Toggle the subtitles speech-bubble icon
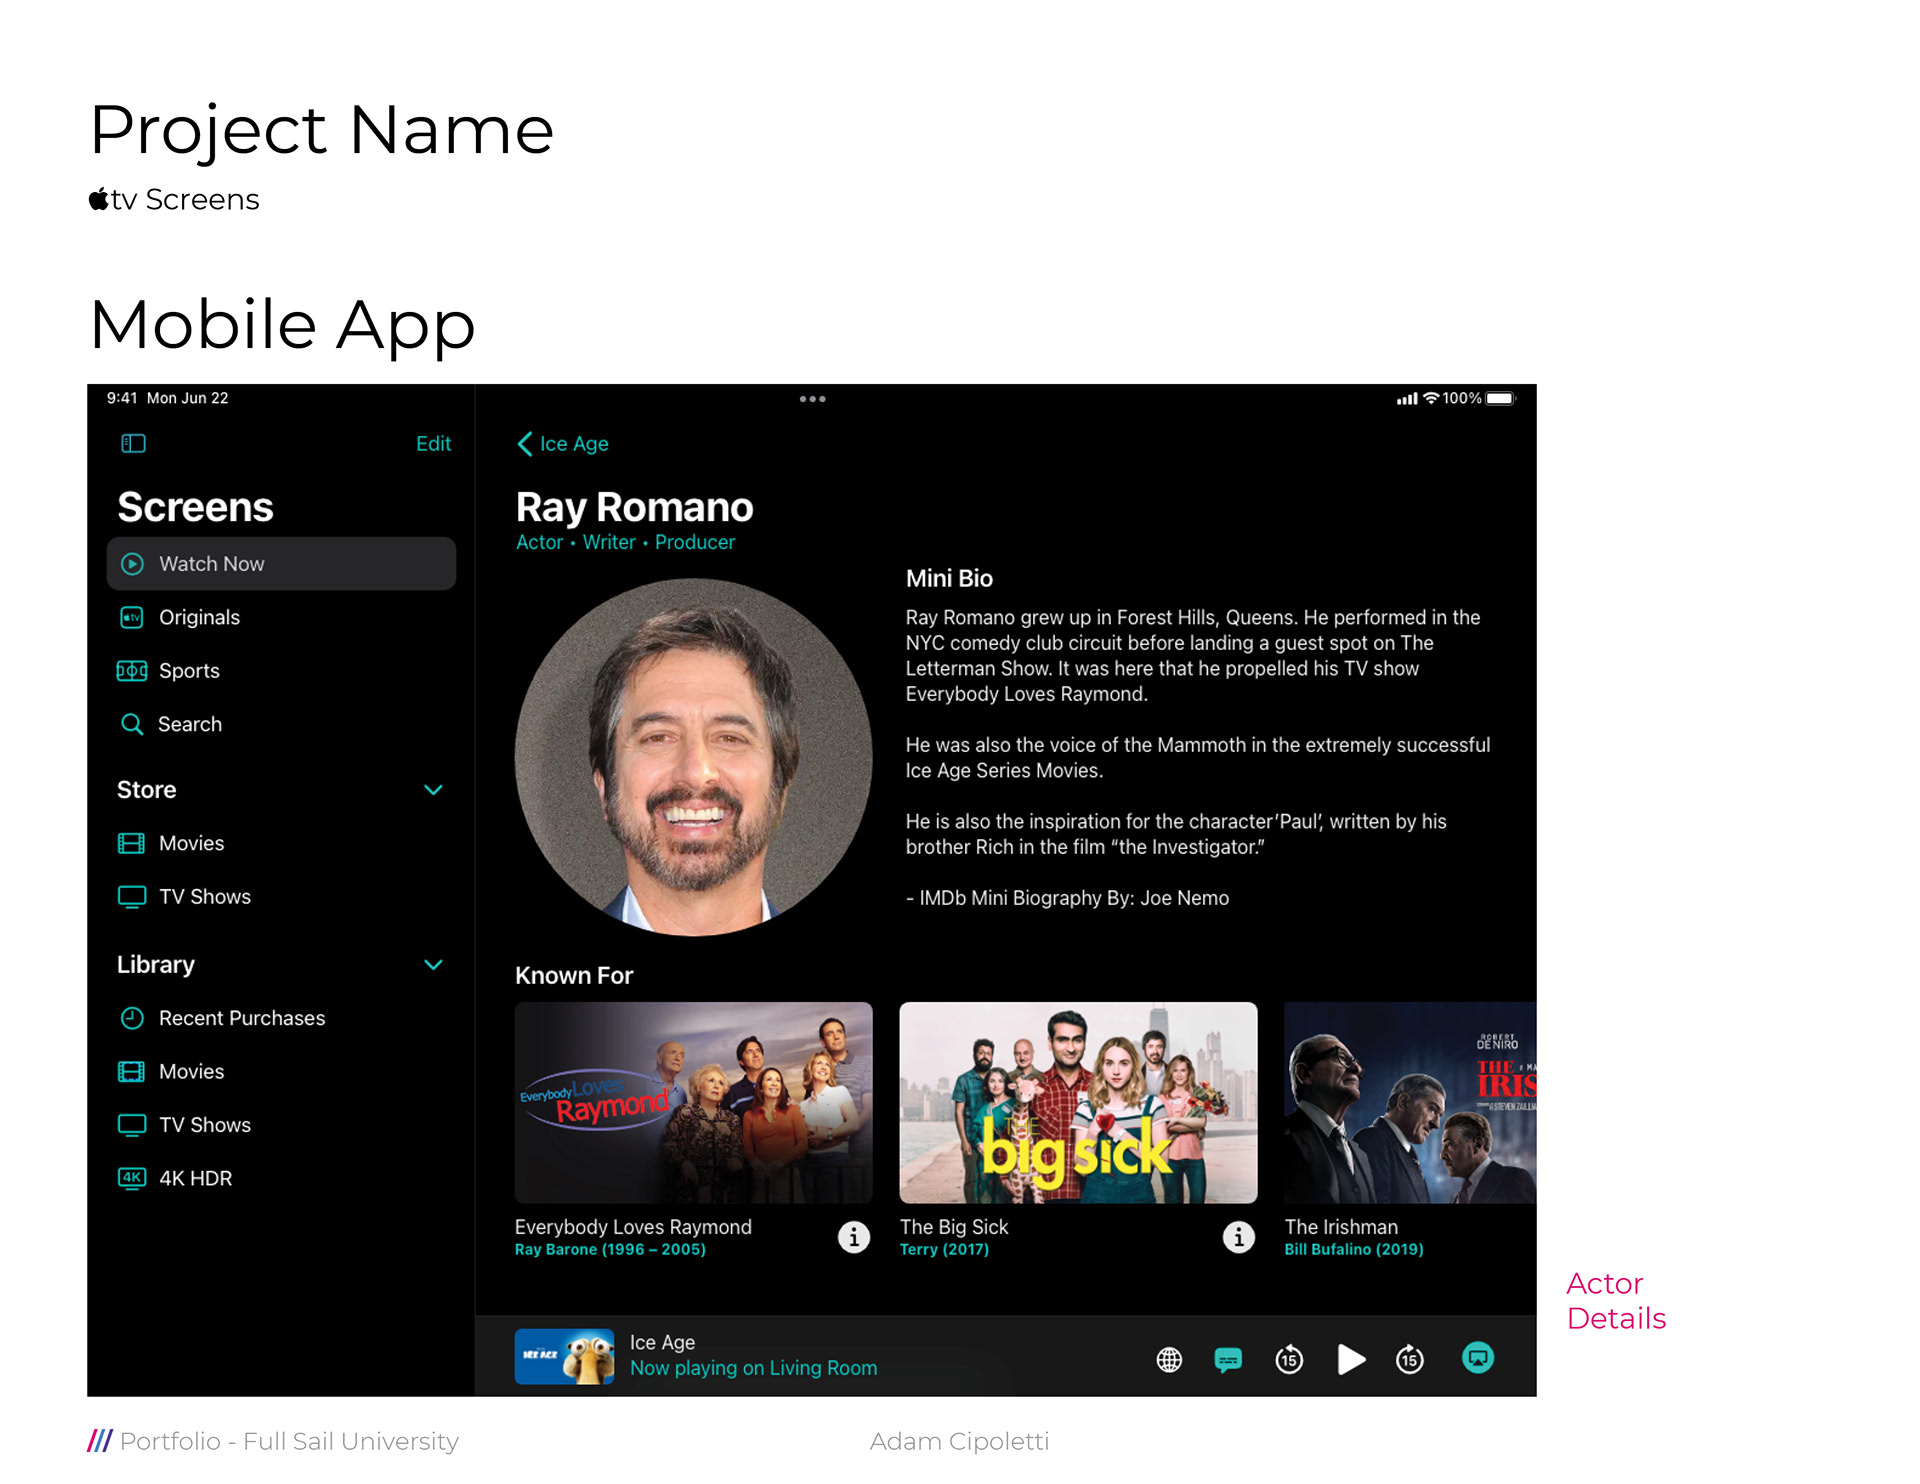The image size is (1920, 1484). click(x=1228, y=1359)
